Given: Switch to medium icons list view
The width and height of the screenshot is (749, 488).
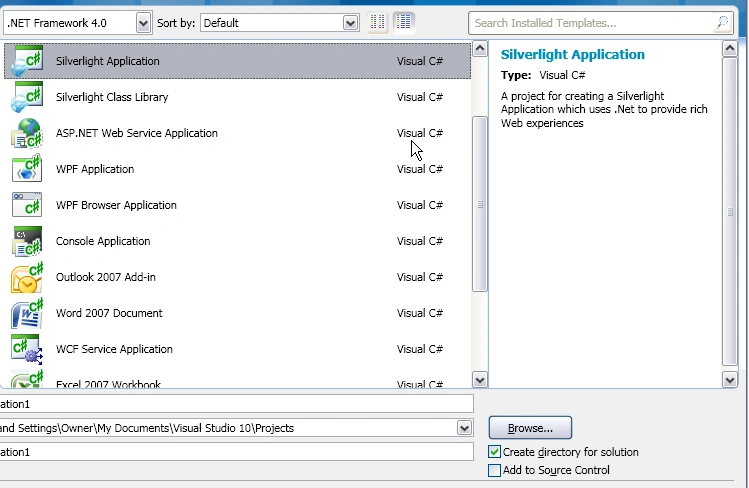Looking at the screenshot, I should coord(404,22).
